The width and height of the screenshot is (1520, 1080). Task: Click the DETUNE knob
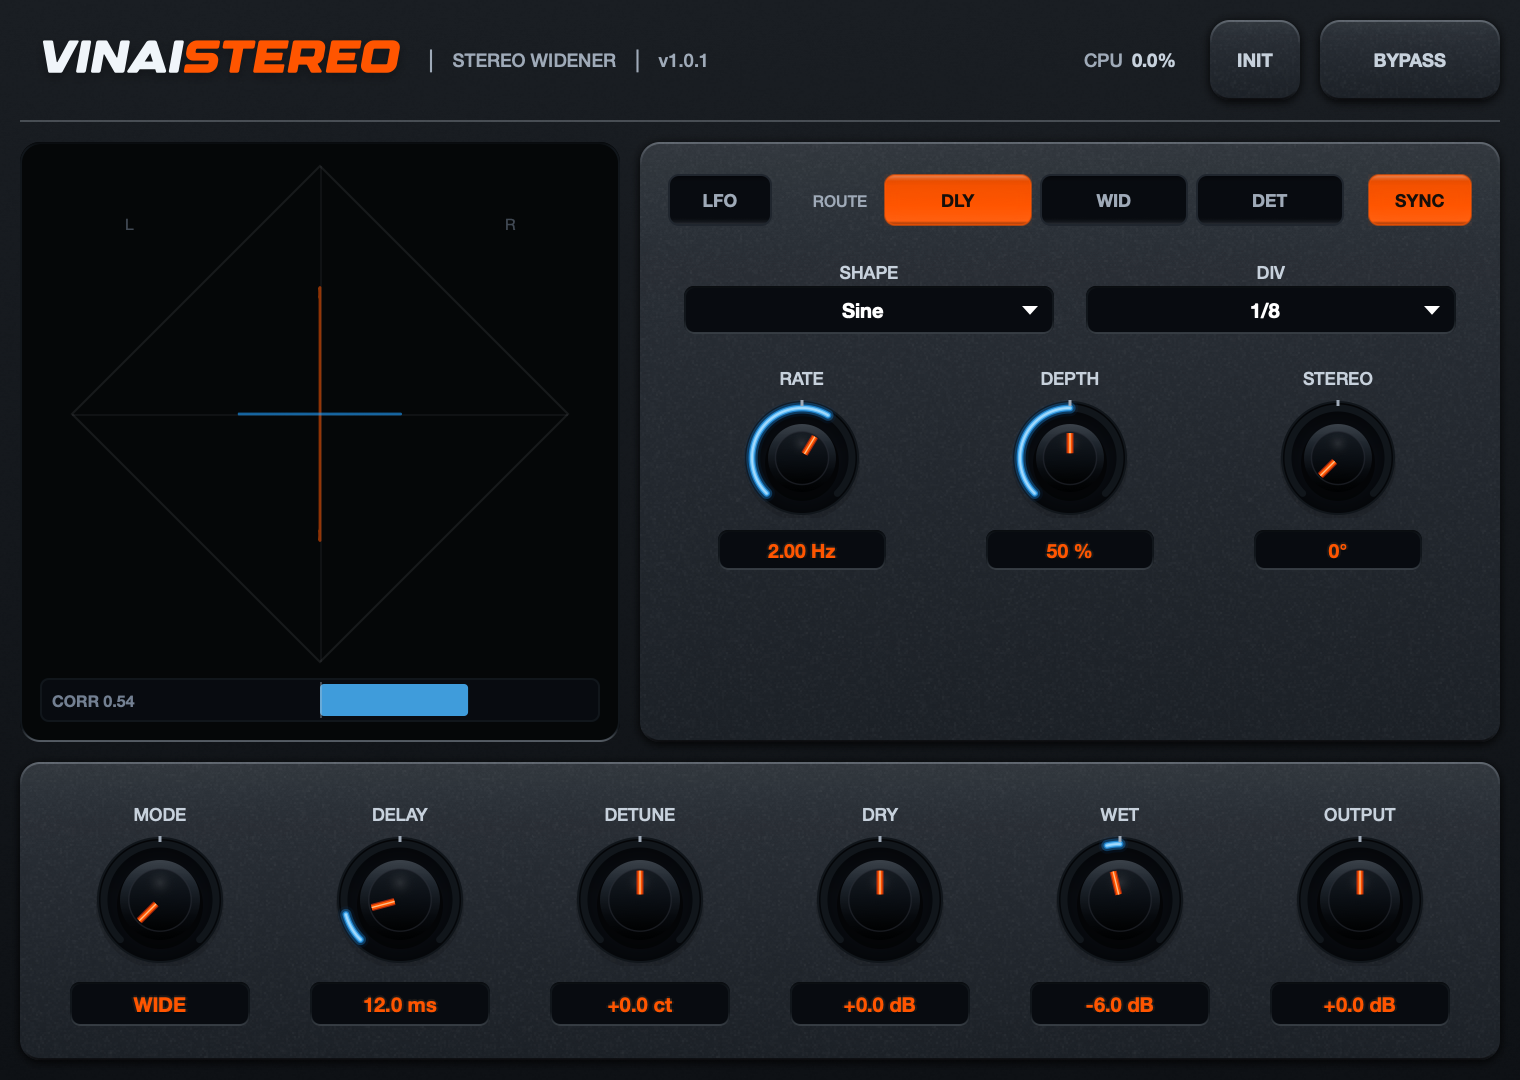[640, 899]
